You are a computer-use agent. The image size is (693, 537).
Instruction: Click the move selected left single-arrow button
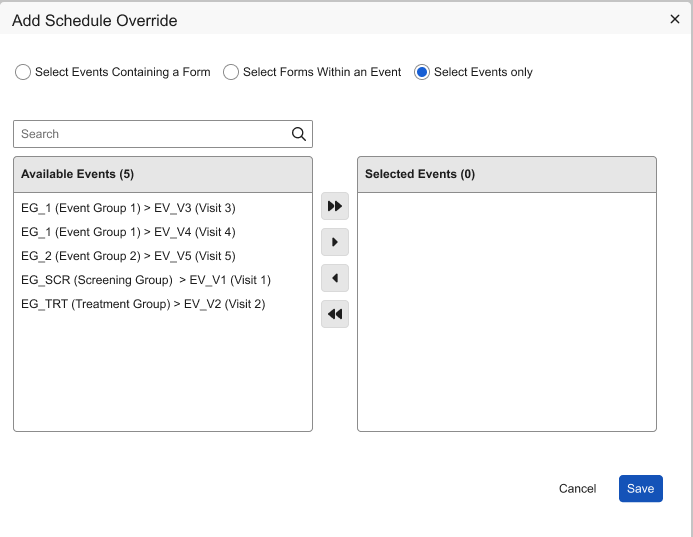point(335,278)
